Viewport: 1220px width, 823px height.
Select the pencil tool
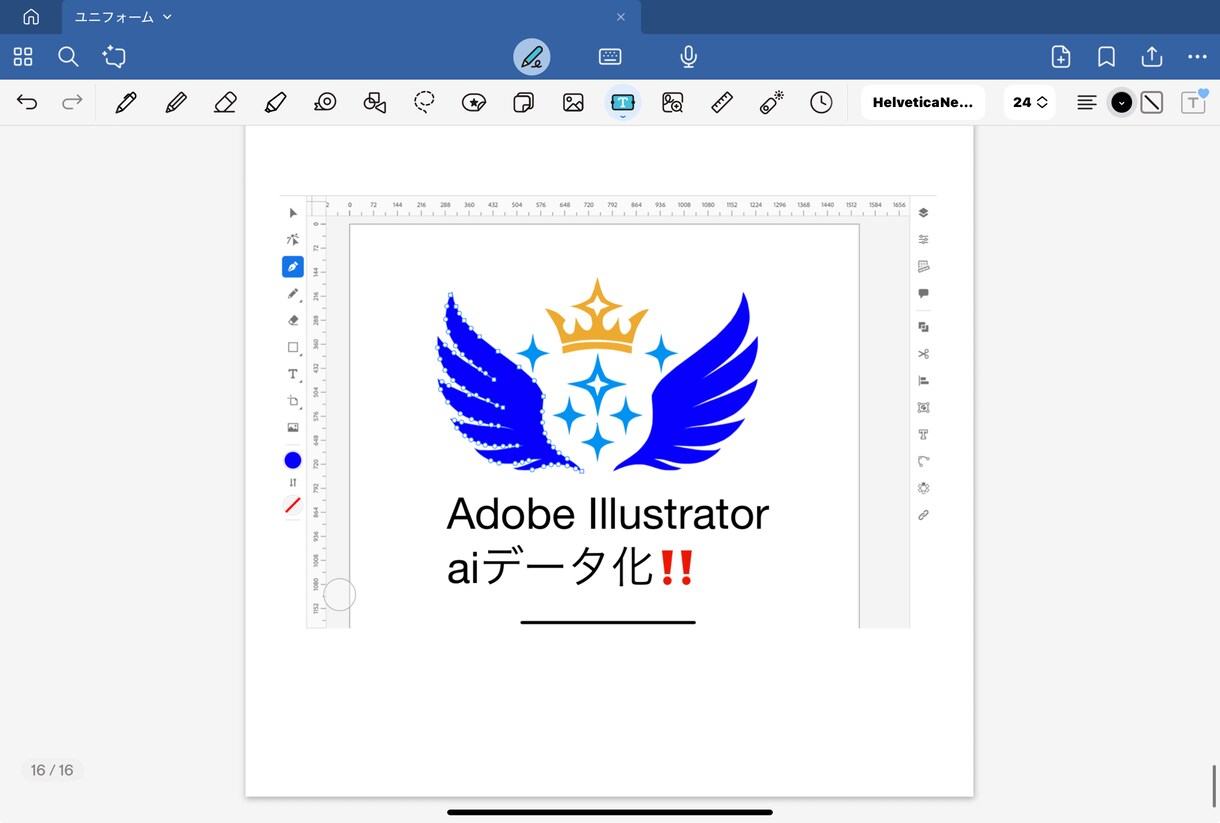click(176, 102)
